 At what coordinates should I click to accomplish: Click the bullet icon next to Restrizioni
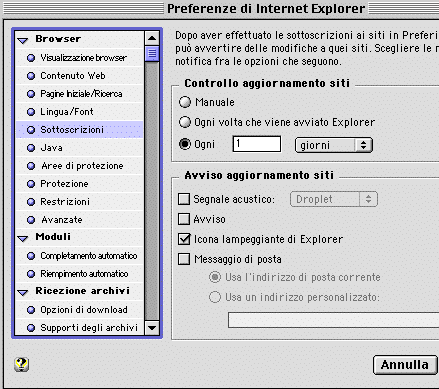click(x=31, y=202)
